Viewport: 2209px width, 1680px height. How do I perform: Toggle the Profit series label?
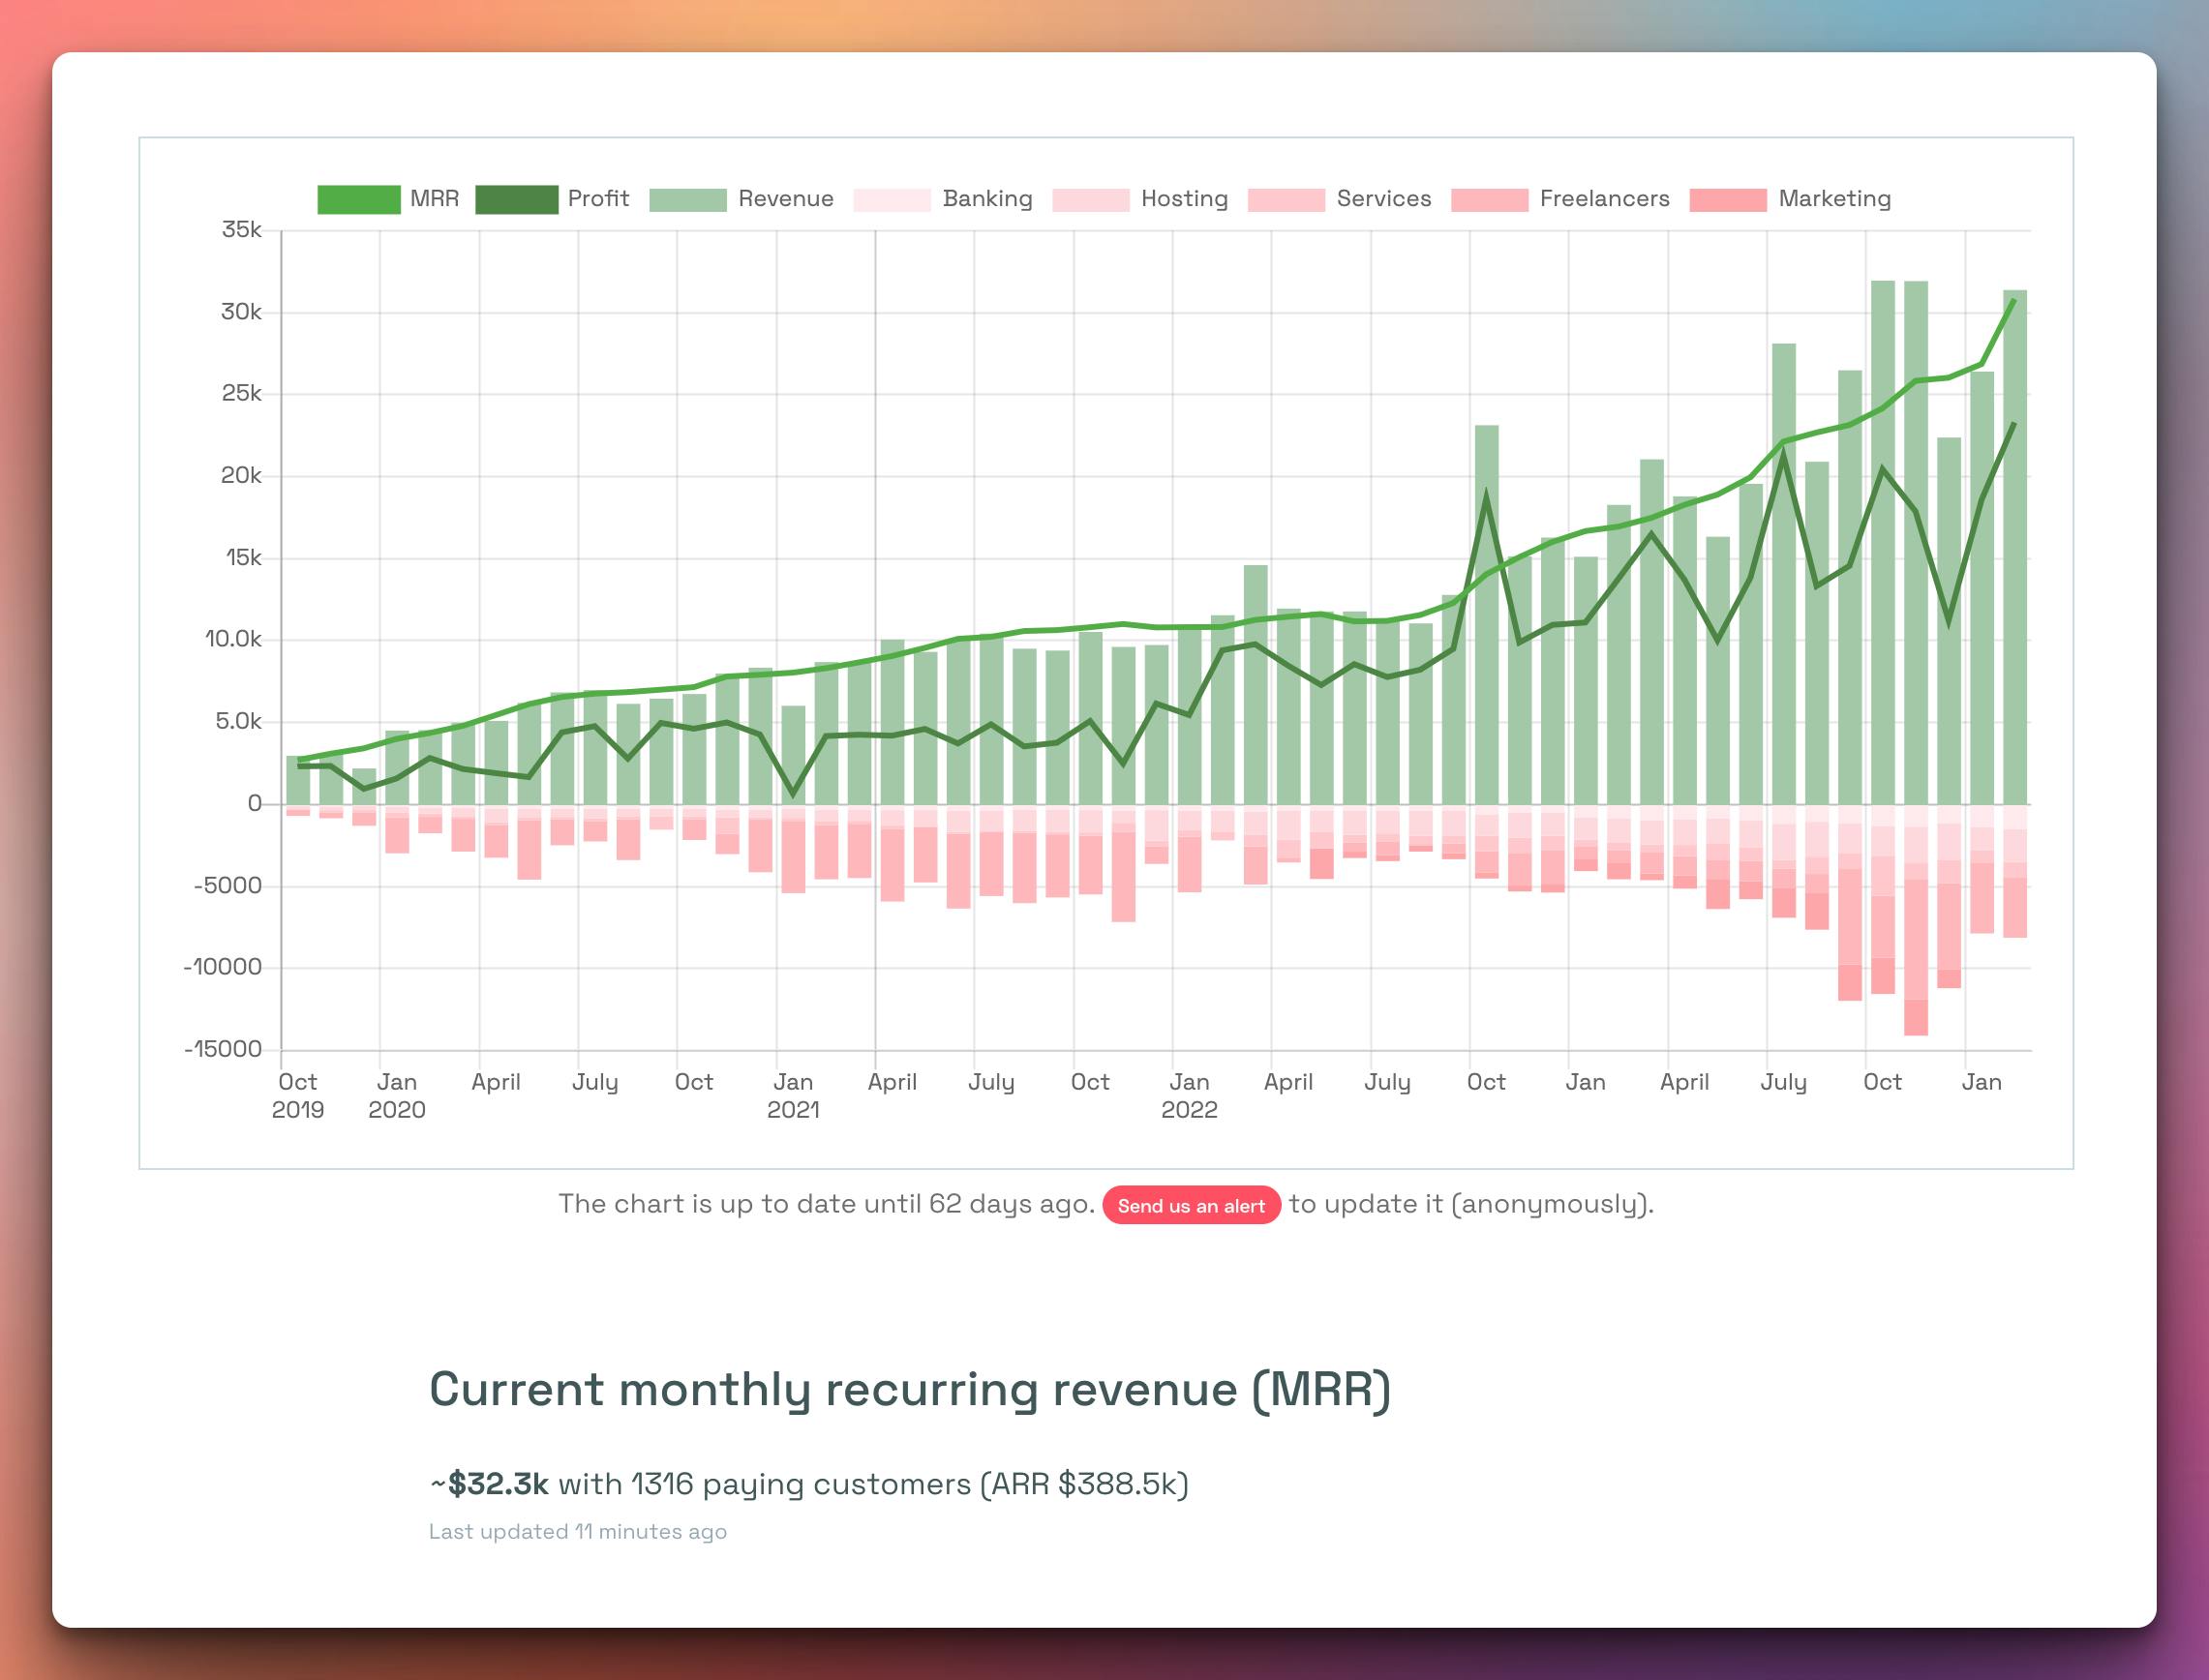(x=598, y=199)
